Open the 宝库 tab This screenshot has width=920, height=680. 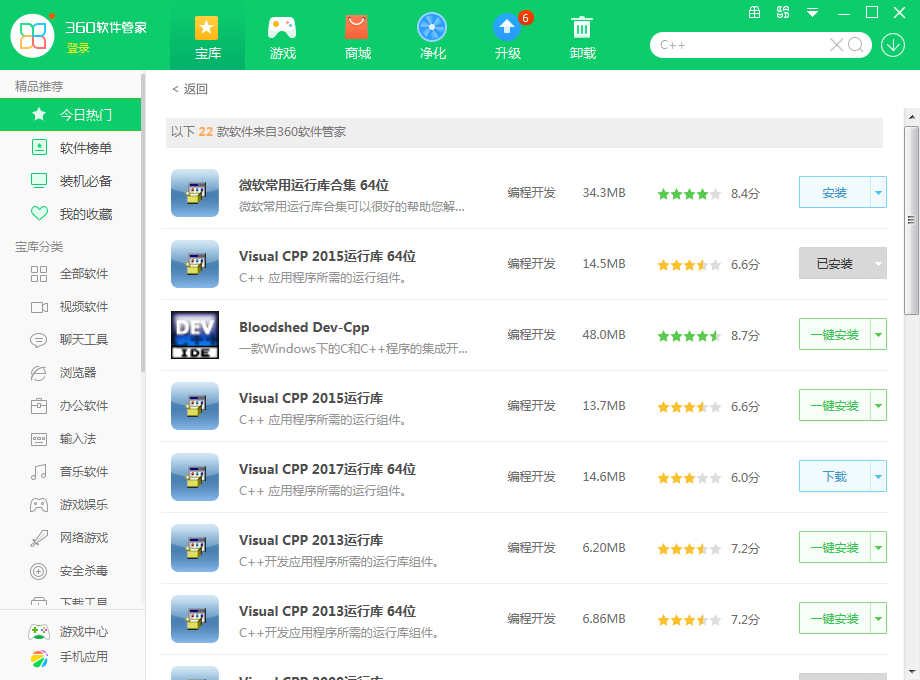(207, 37)
